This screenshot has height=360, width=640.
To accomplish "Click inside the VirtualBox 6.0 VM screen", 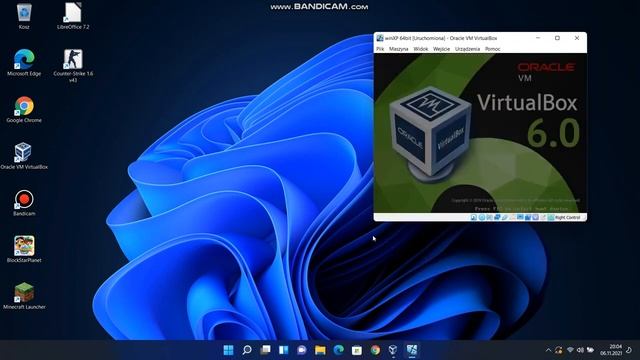I will point(480,133).
